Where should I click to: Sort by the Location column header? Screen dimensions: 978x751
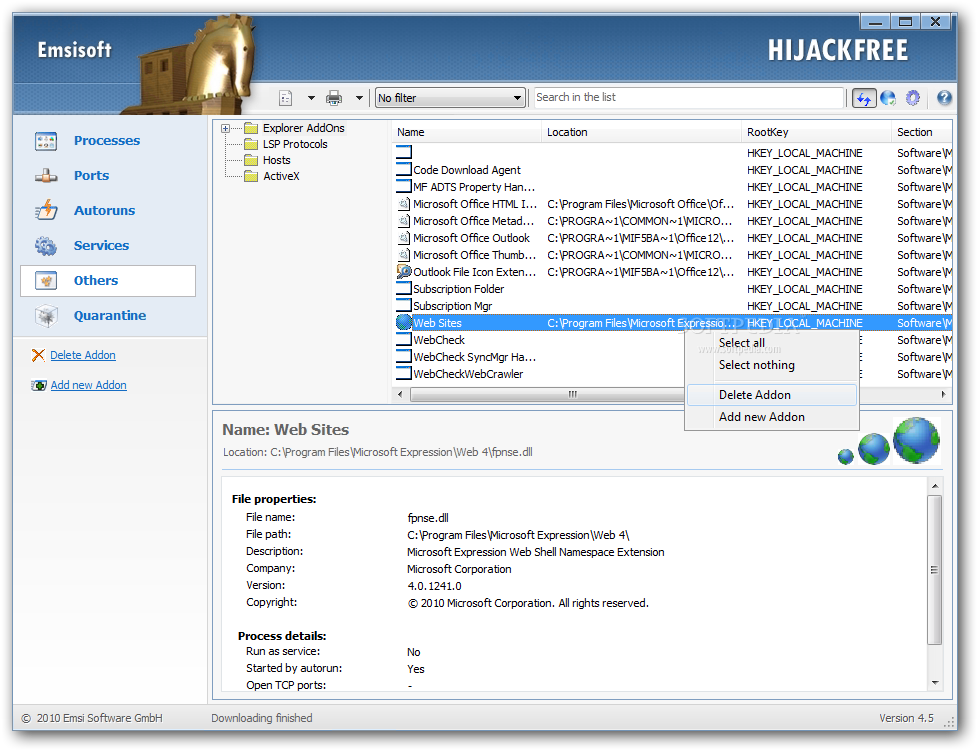[641, 132]
